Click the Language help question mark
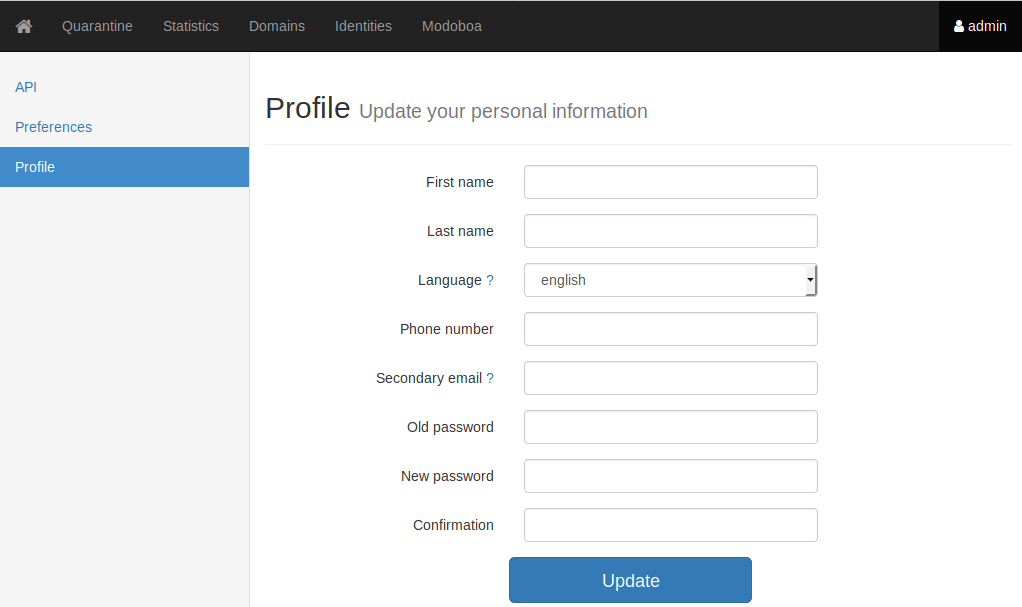This screenshot has height=607, width=1022. point(490,280)
